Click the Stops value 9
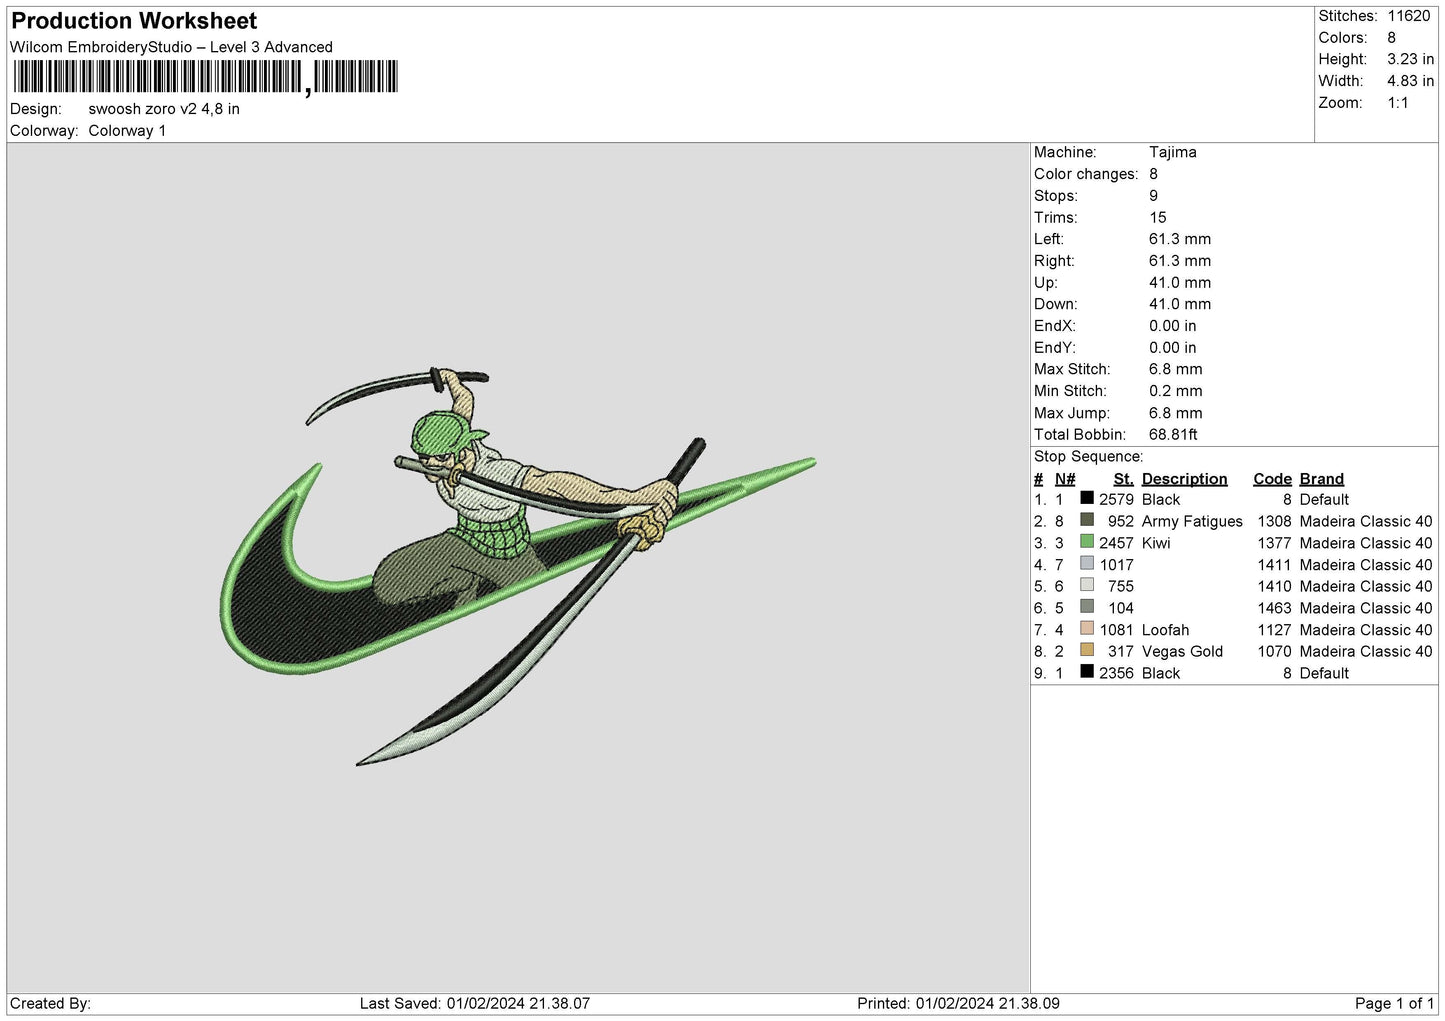Screen dimensions: 1445x1021 (x=1153, y=196)
